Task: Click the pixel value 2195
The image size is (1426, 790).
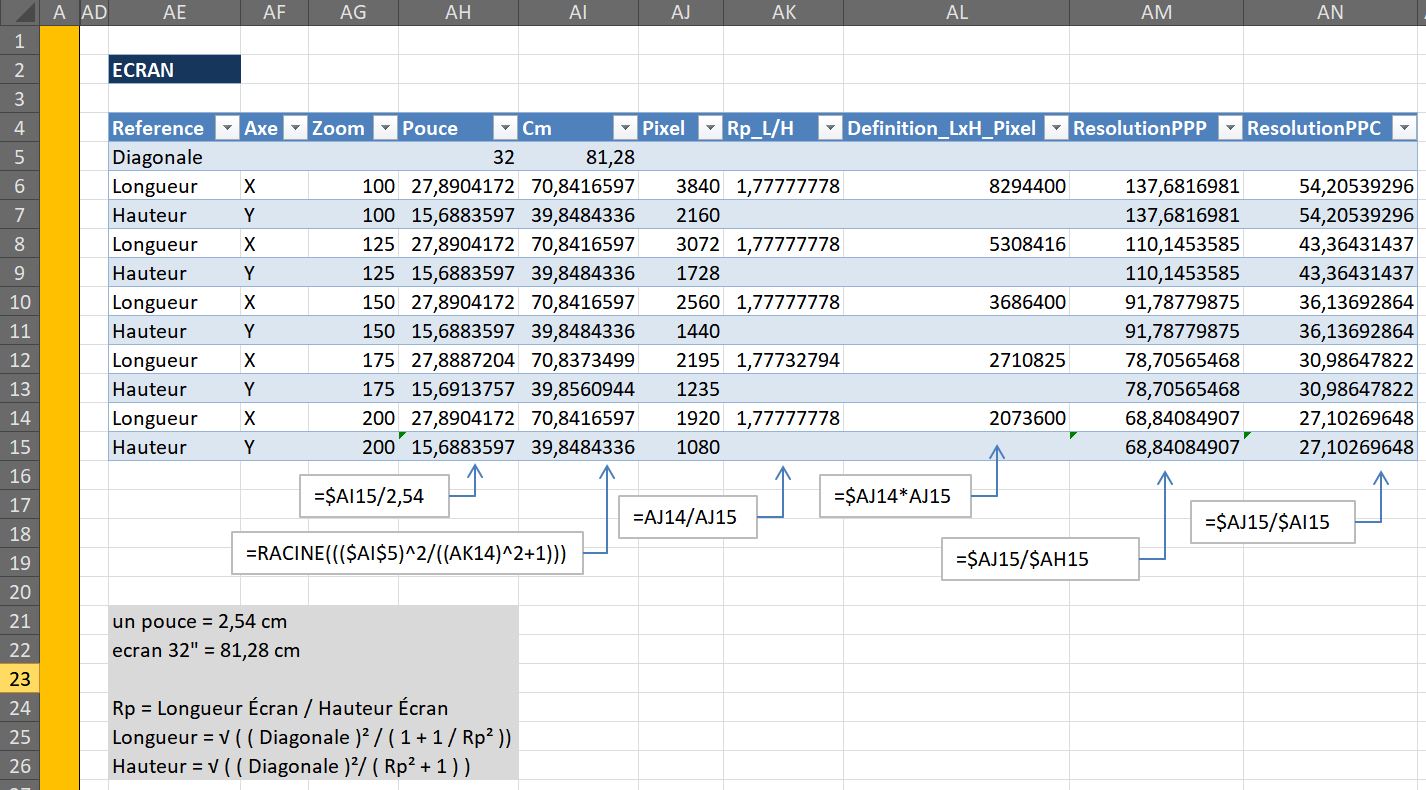Action: (681, 360)
